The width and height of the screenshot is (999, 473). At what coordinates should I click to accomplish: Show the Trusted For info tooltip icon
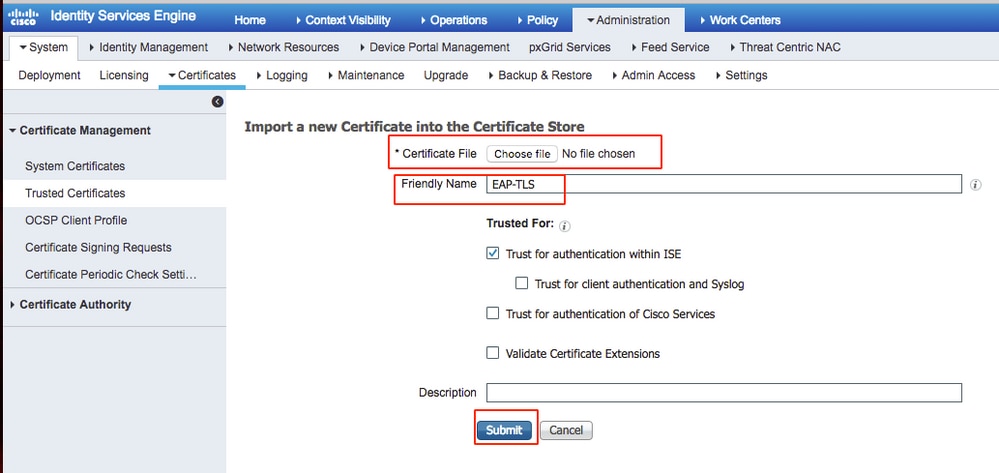coord(564,226)
